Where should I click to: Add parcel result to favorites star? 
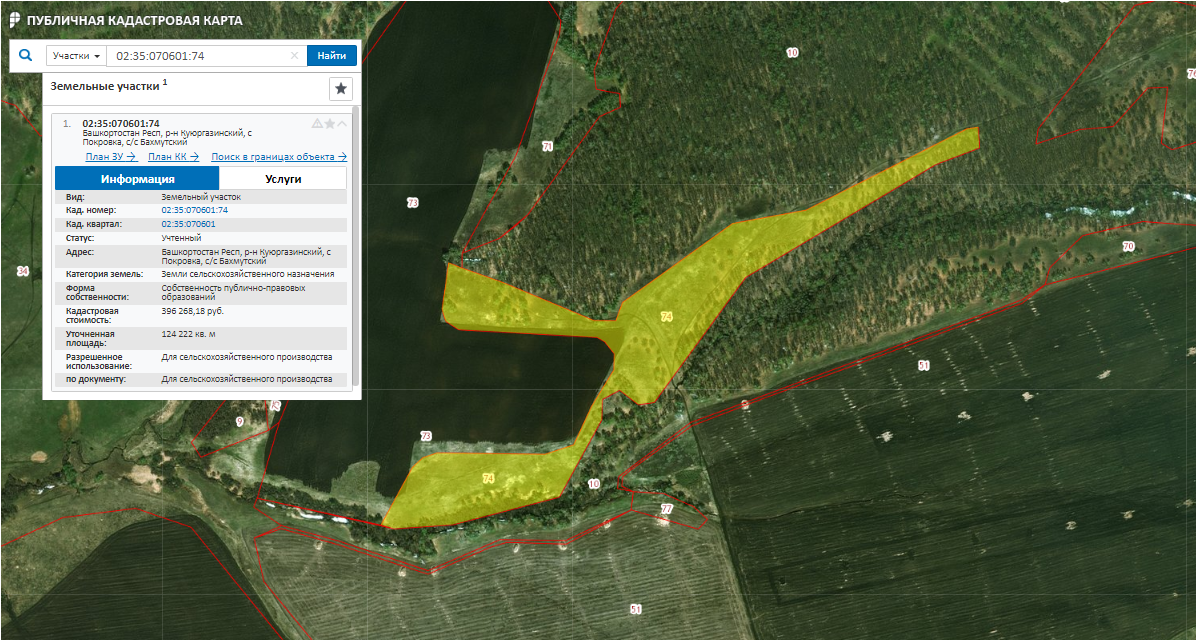pyautogui.click(x=330, y=124)
